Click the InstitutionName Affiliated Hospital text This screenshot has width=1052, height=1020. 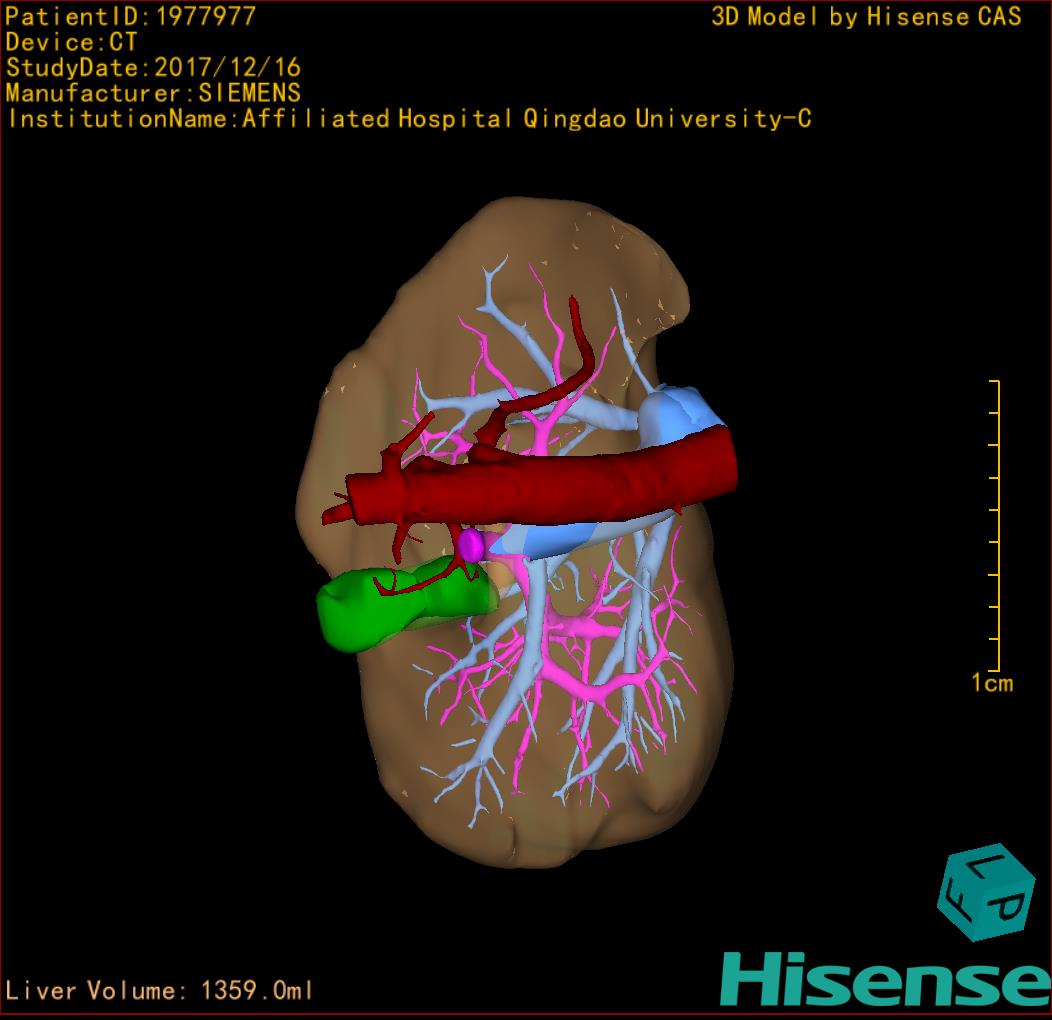(409, 119)
